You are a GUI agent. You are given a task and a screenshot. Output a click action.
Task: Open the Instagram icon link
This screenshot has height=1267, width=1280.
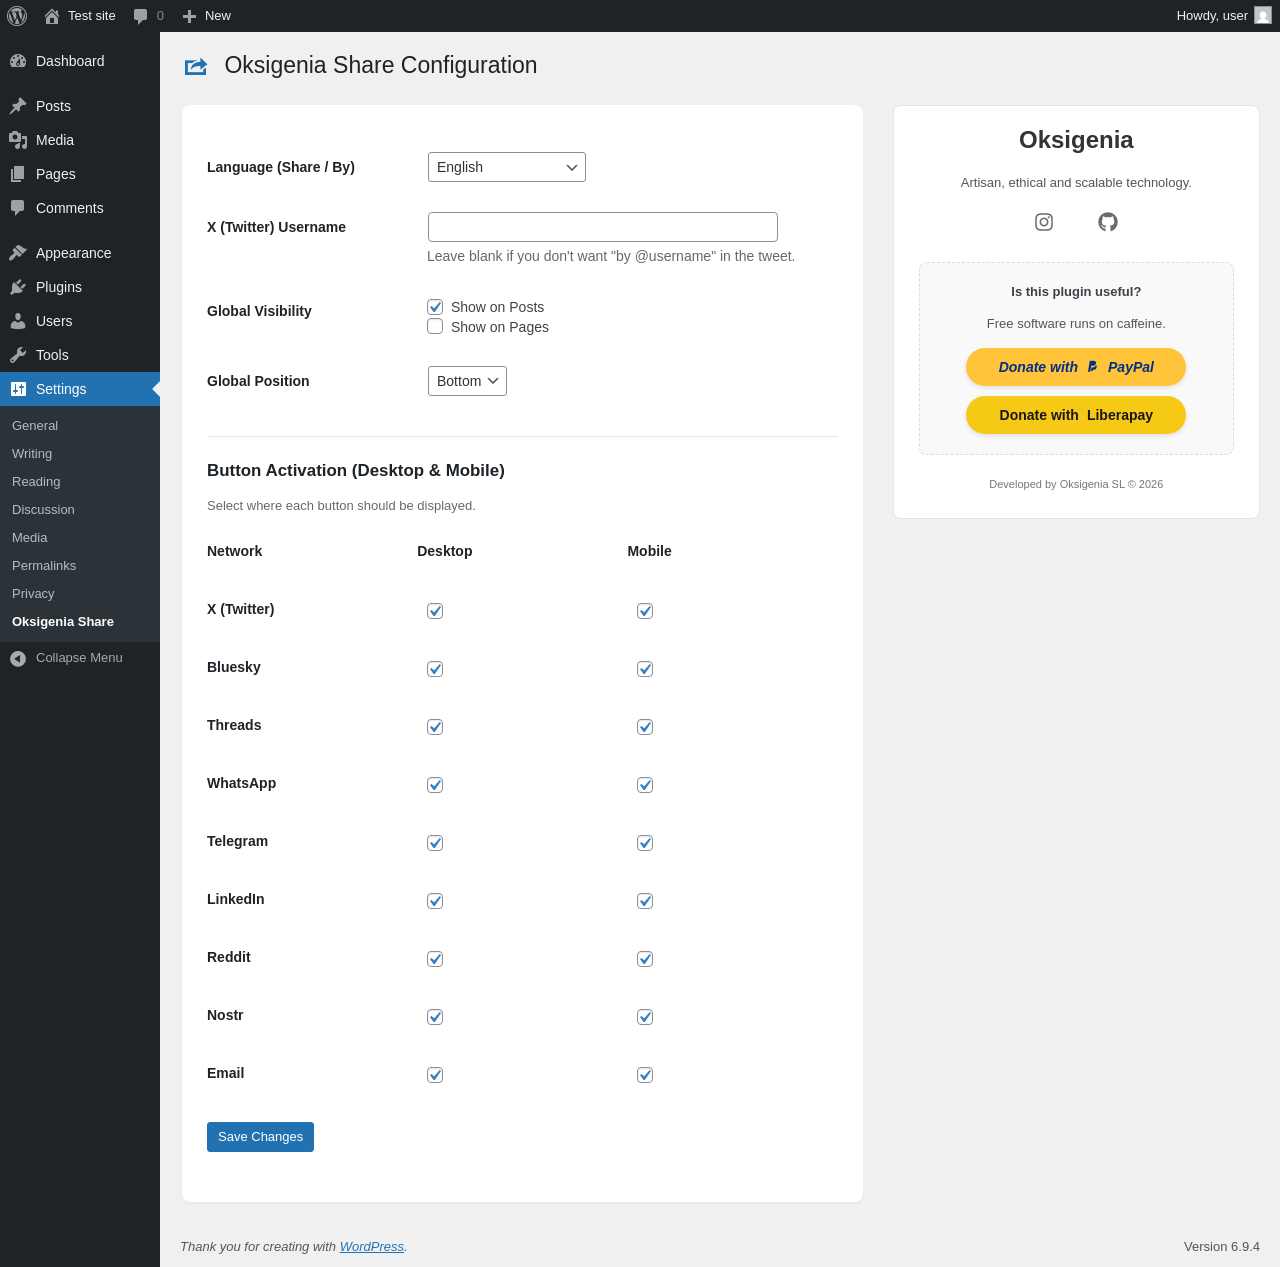(1044, 222)
